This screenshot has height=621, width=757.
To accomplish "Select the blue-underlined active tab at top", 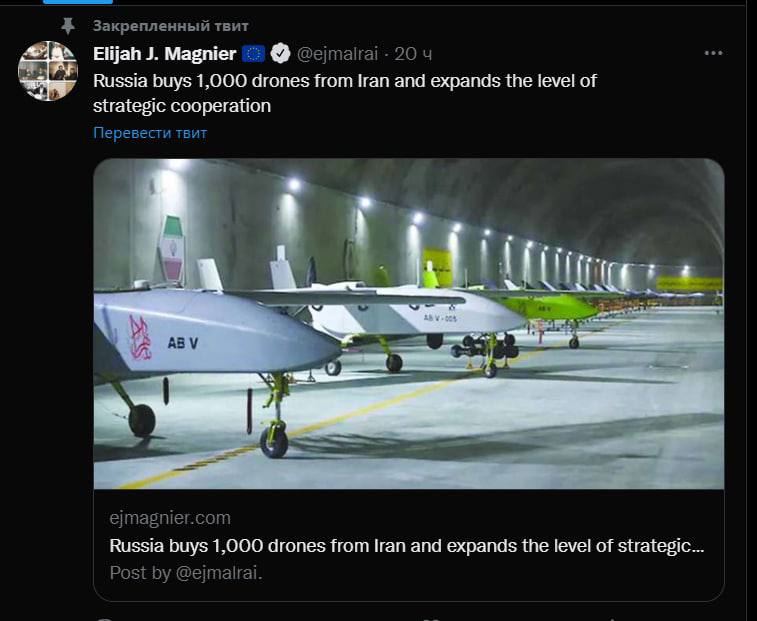I will coord(78,2).
